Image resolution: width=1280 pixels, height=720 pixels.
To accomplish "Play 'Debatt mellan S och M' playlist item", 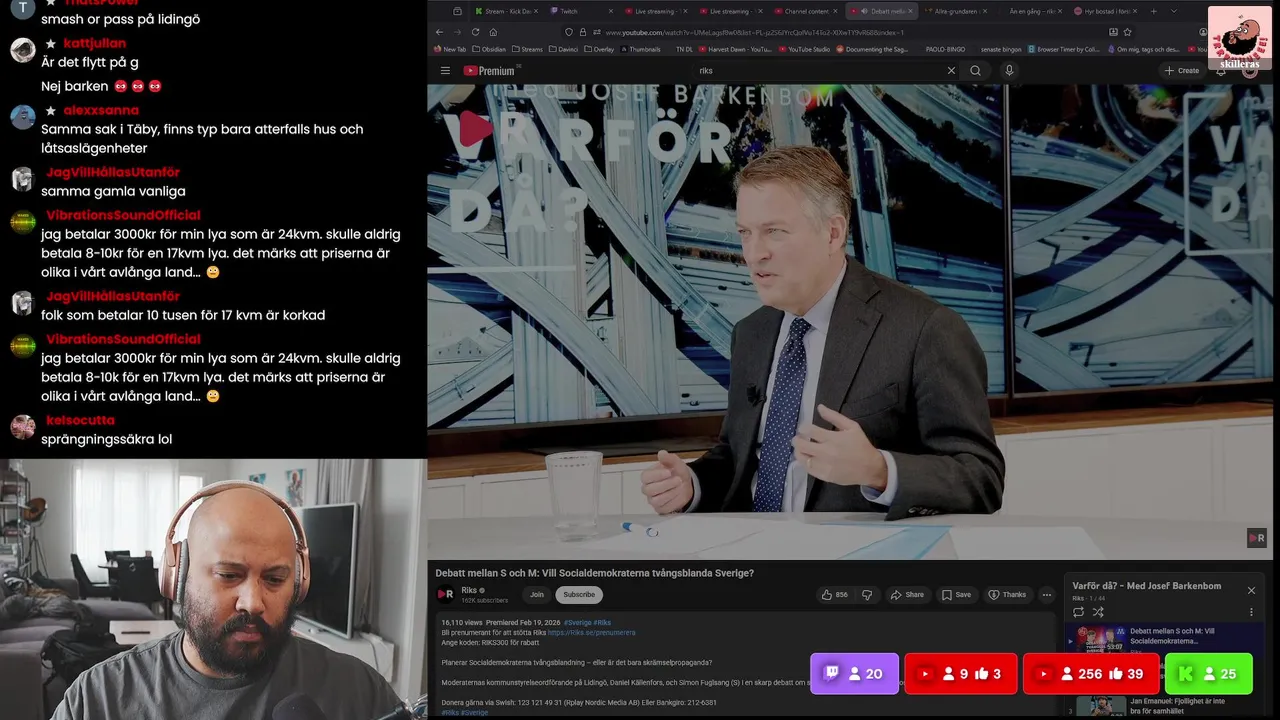I will click(x=1162, y=640).
